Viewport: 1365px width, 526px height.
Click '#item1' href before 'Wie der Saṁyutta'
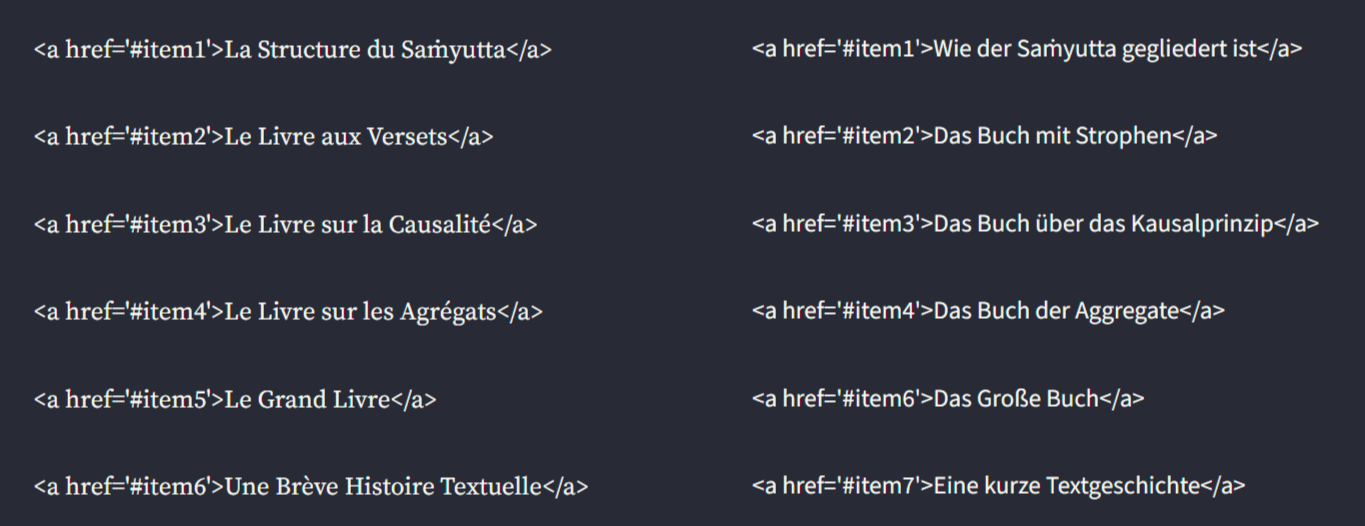(x=879, y=49)
